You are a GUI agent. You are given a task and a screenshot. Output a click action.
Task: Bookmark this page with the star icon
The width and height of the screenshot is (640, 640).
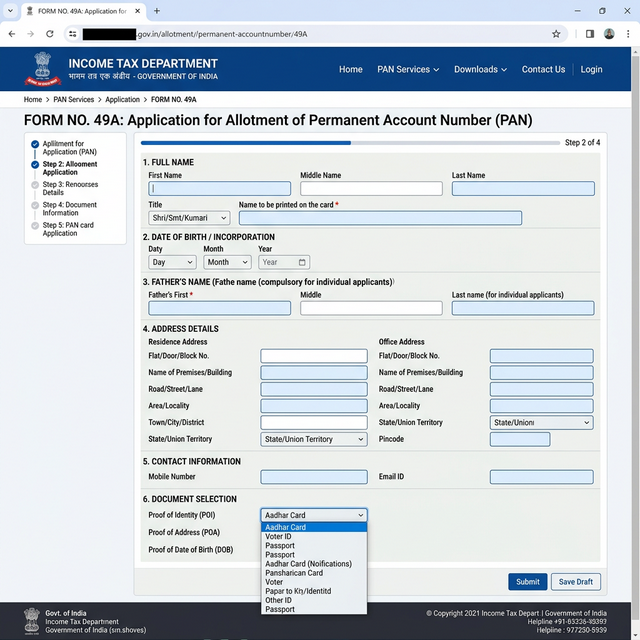(556, 34)
